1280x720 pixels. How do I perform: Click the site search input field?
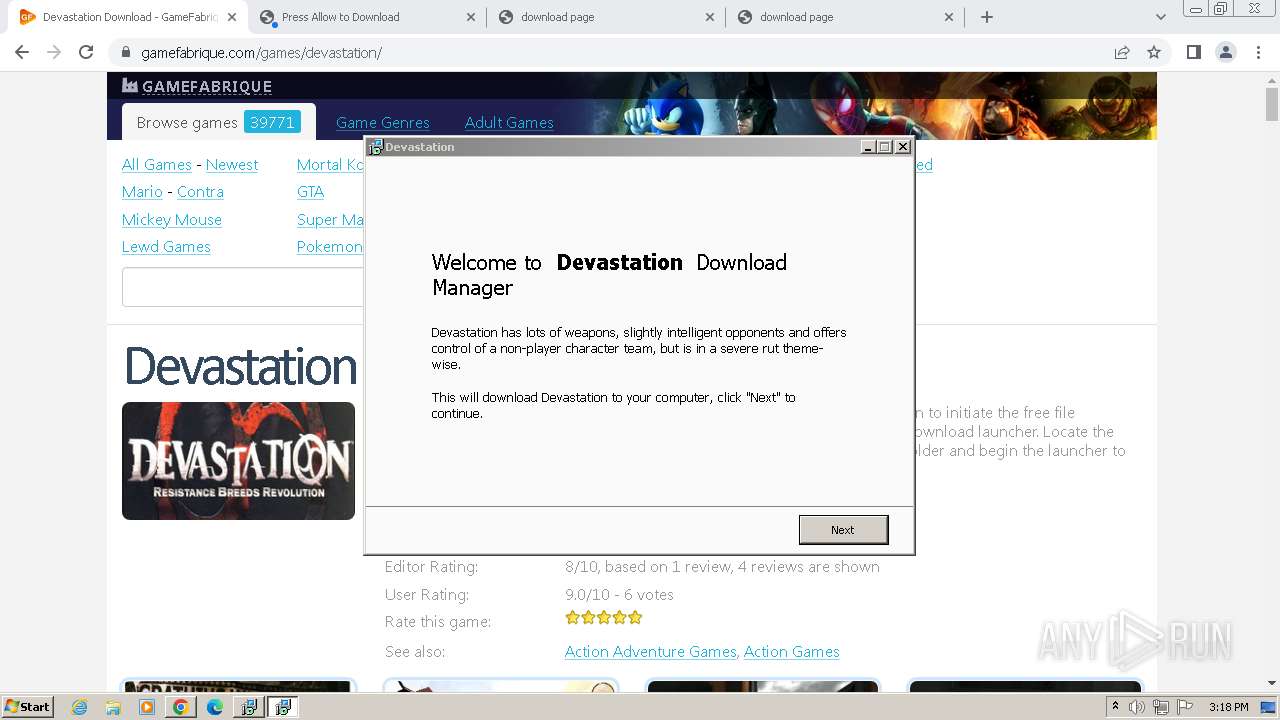click(x=243, y=287)
